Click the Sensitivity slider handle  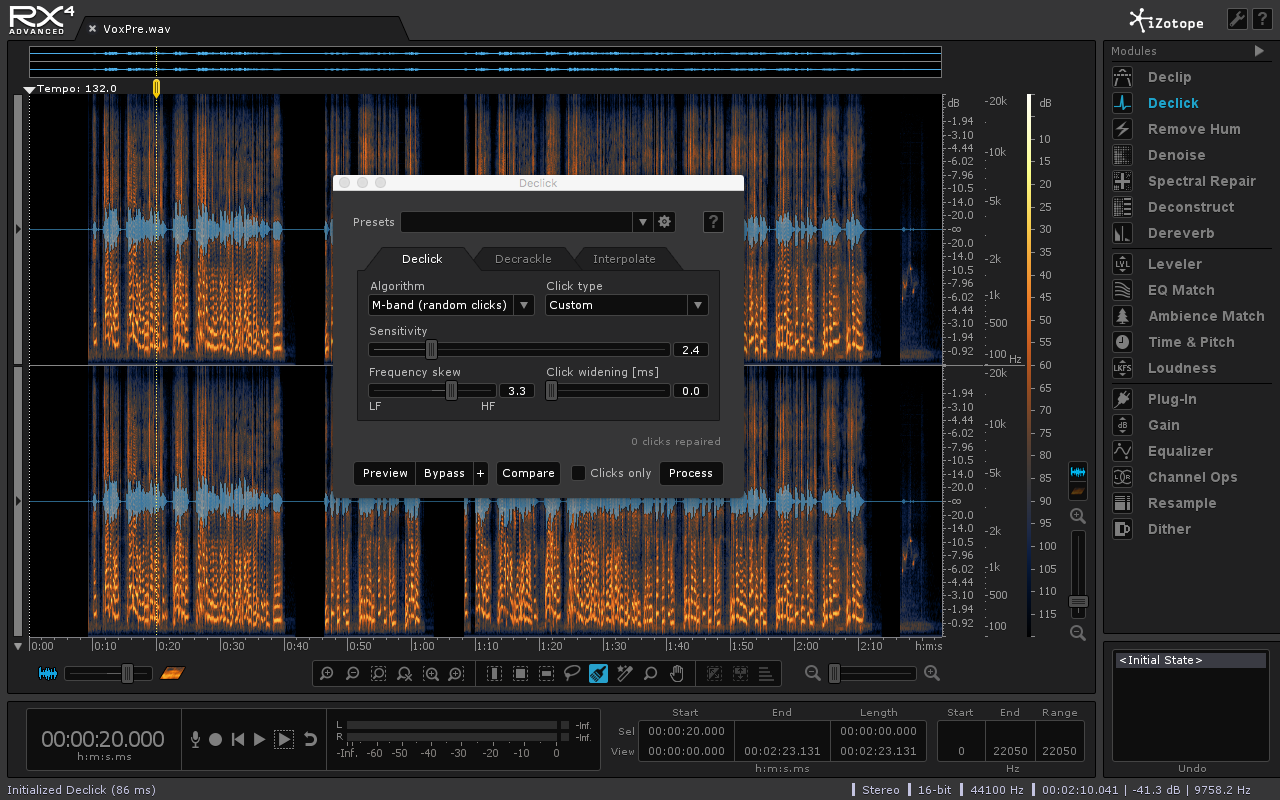click(x=431, y=350)
